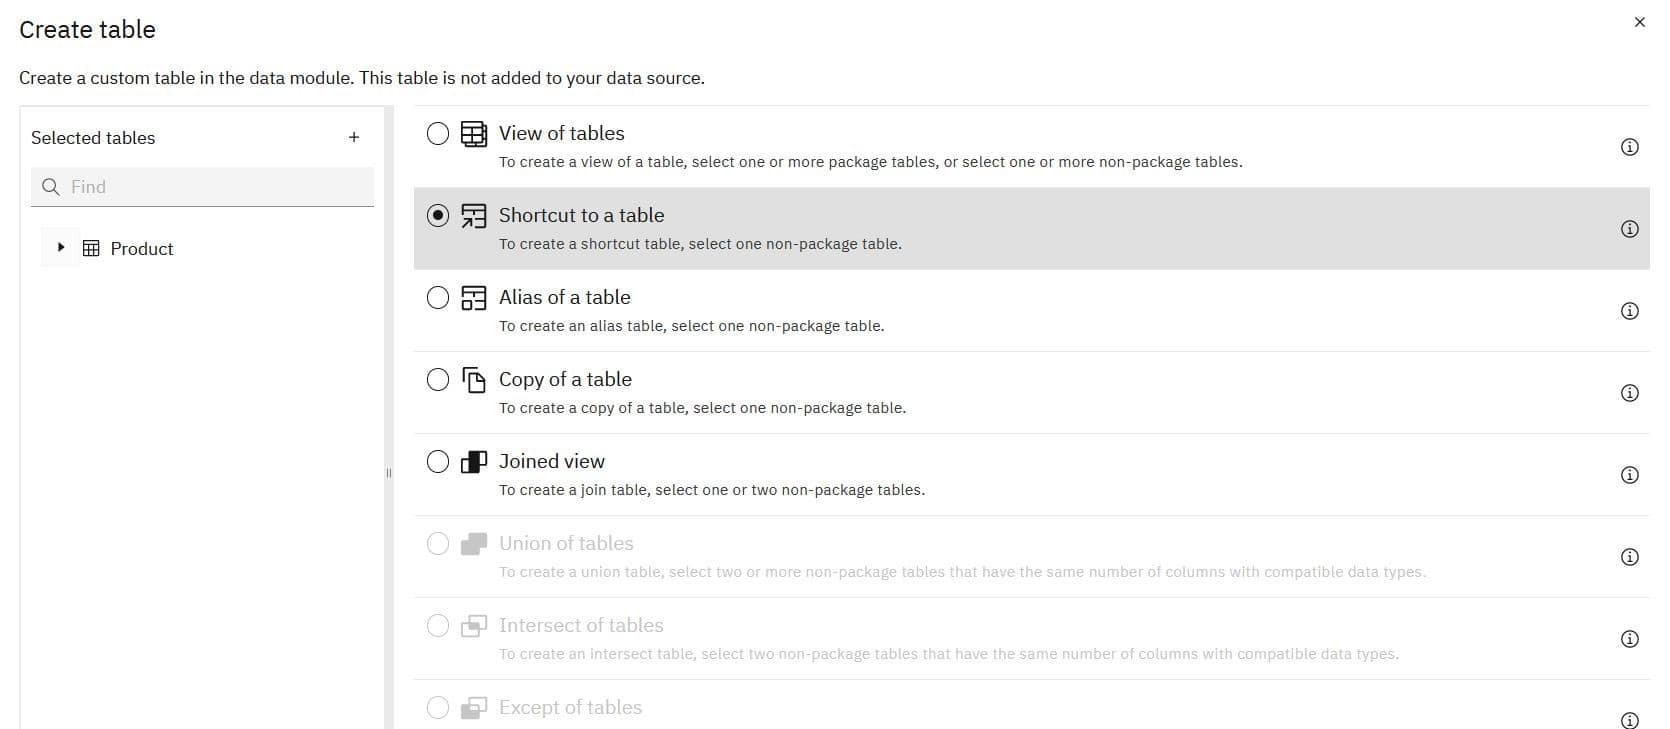Viewport: 1670px width, 729px height.
Task: Pick the Joined view radio button
Action: [438, 461]
